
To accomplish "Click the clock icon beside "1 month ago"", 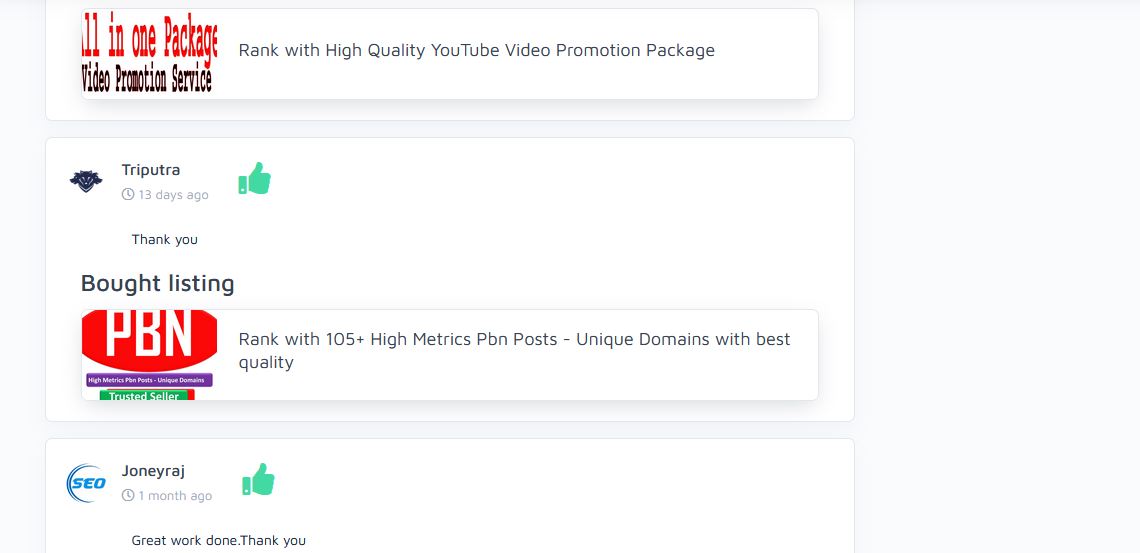I will (x=128, y=496).
